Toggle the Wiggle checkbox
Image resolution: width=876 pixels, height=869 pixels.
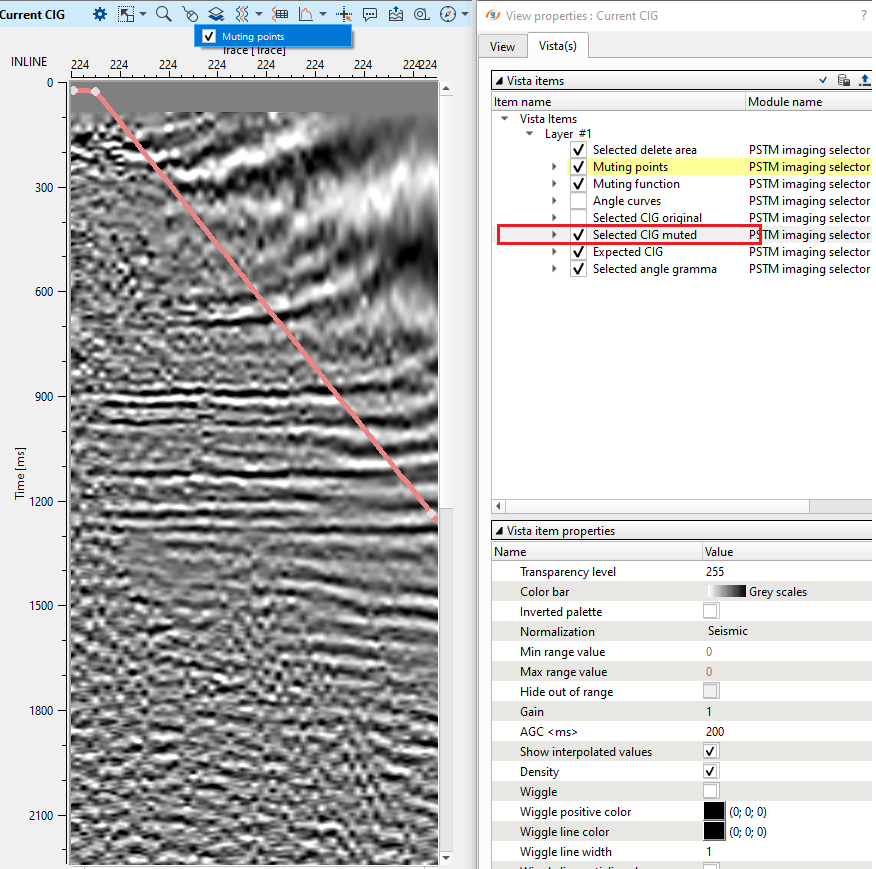[x=710, y=791]
